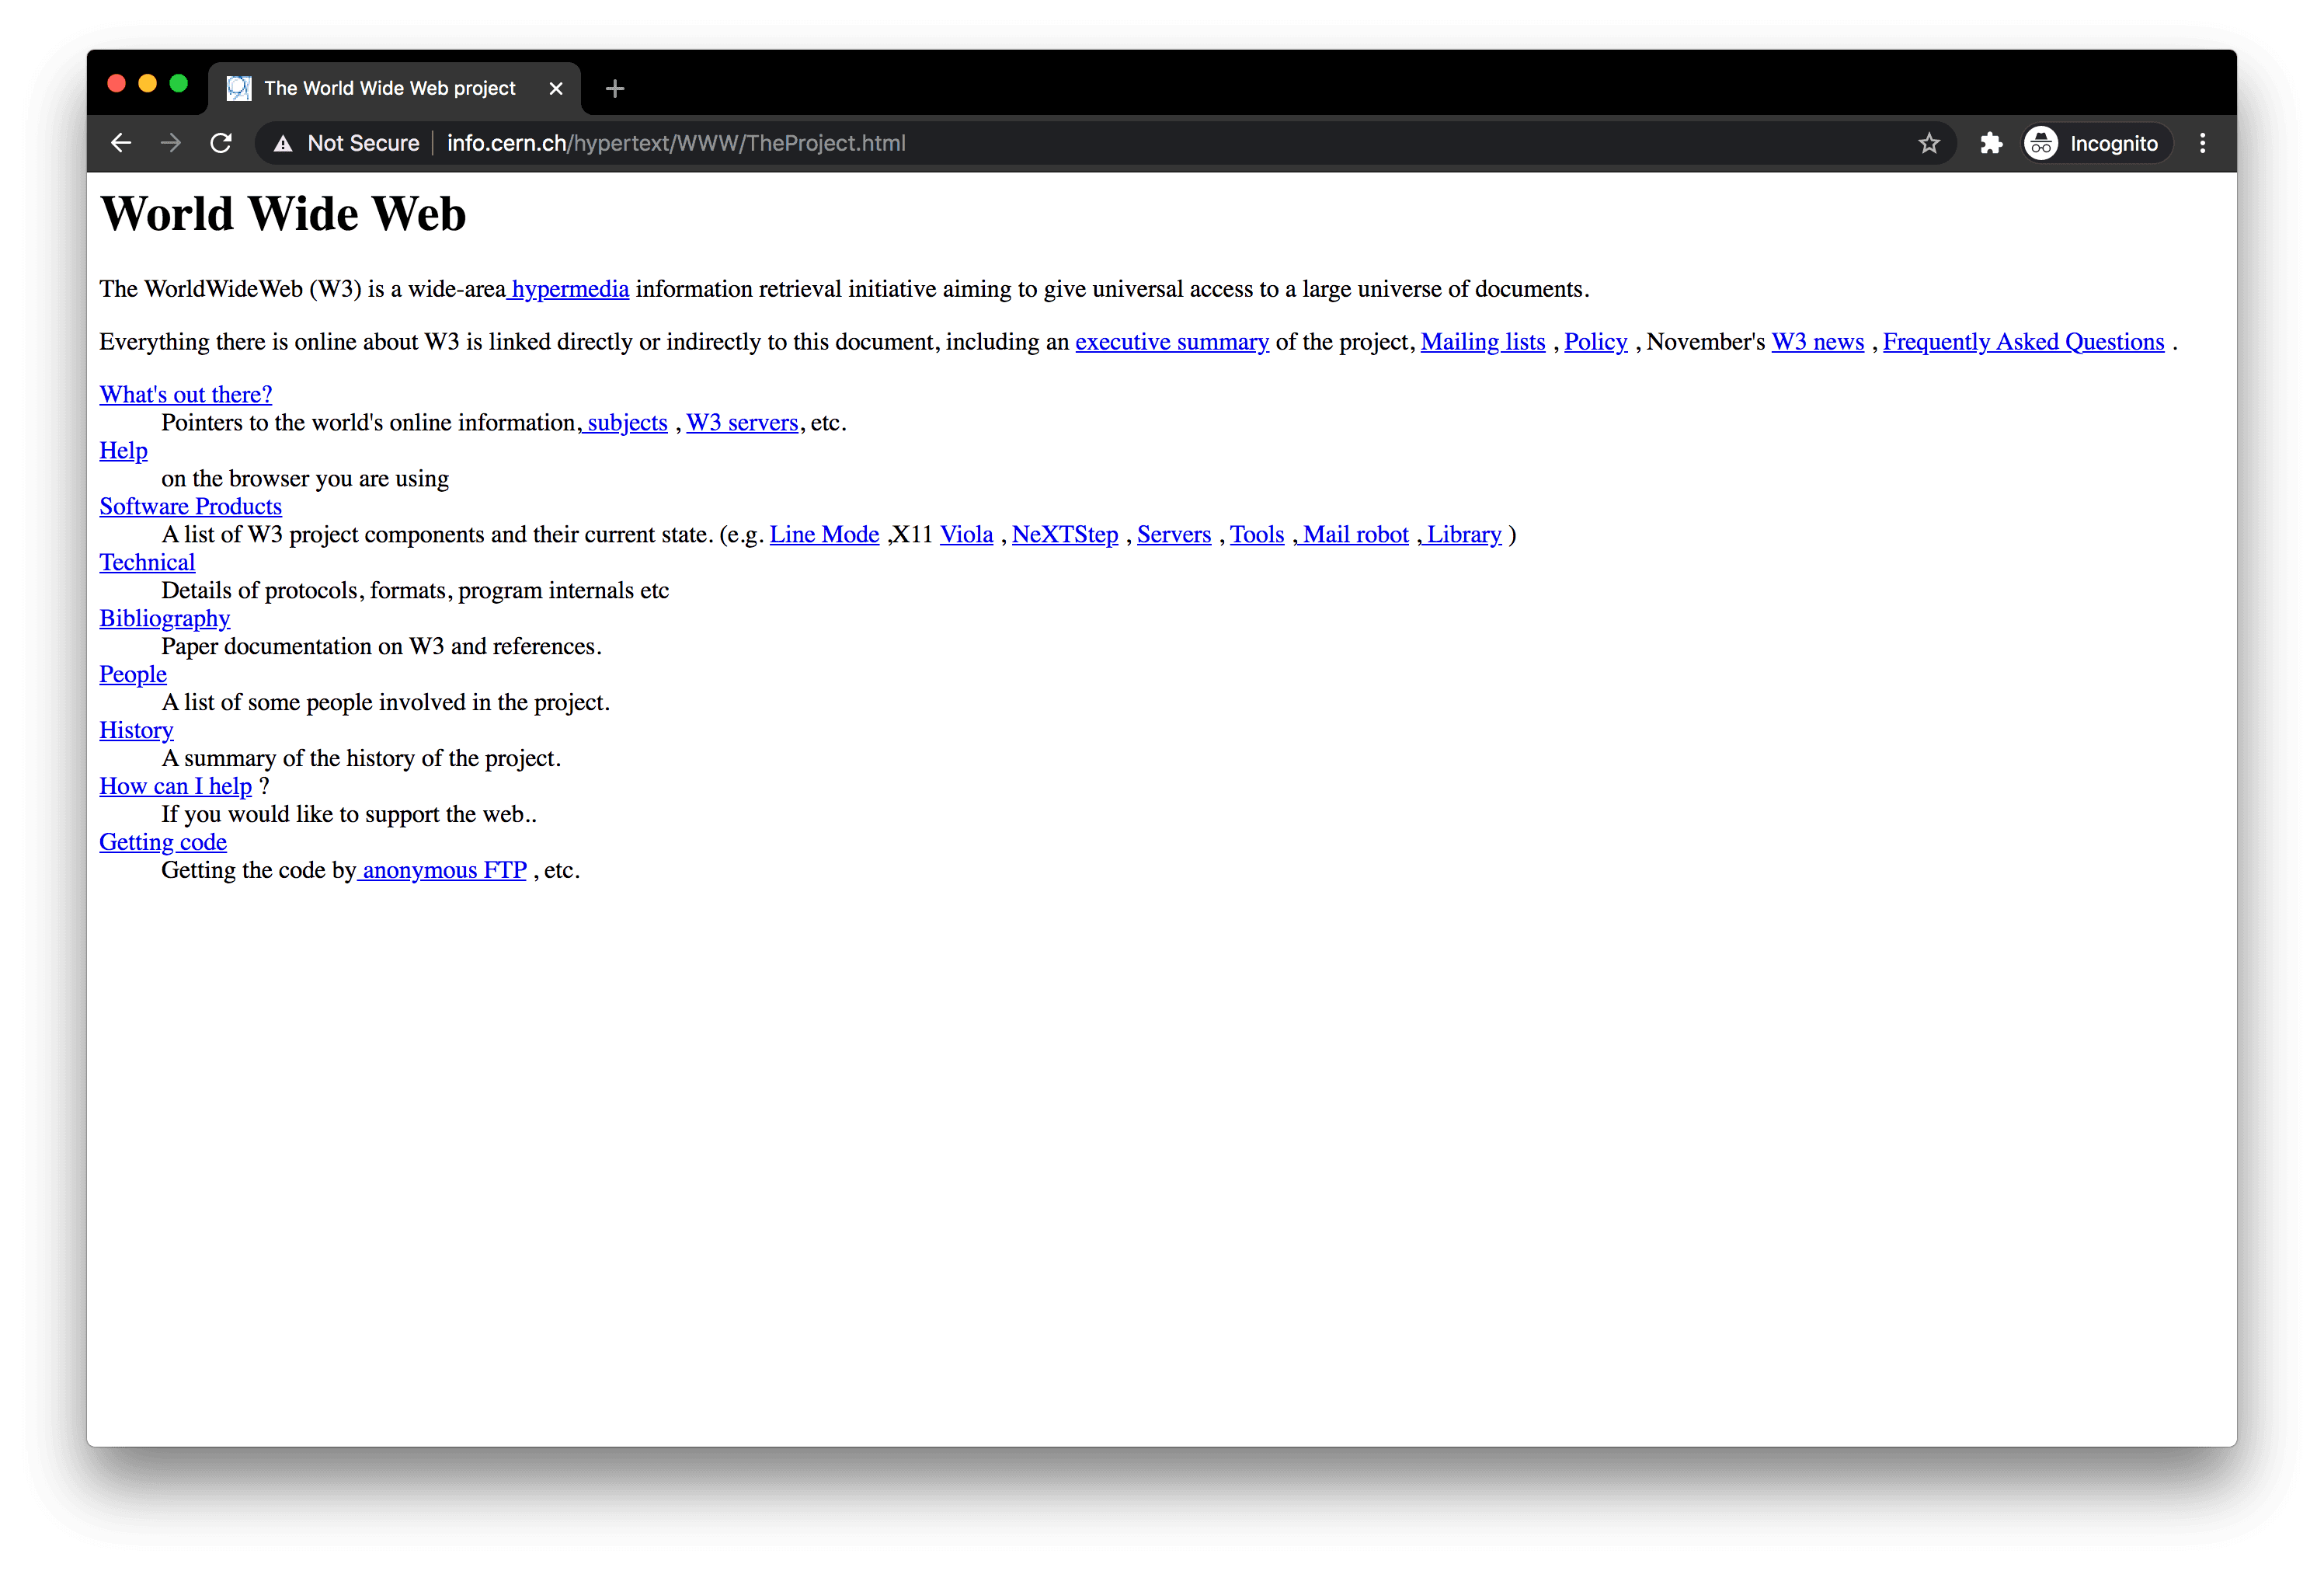Open a new browser tab with the plus button
2324x1571 pixels.
coord(614,89)
